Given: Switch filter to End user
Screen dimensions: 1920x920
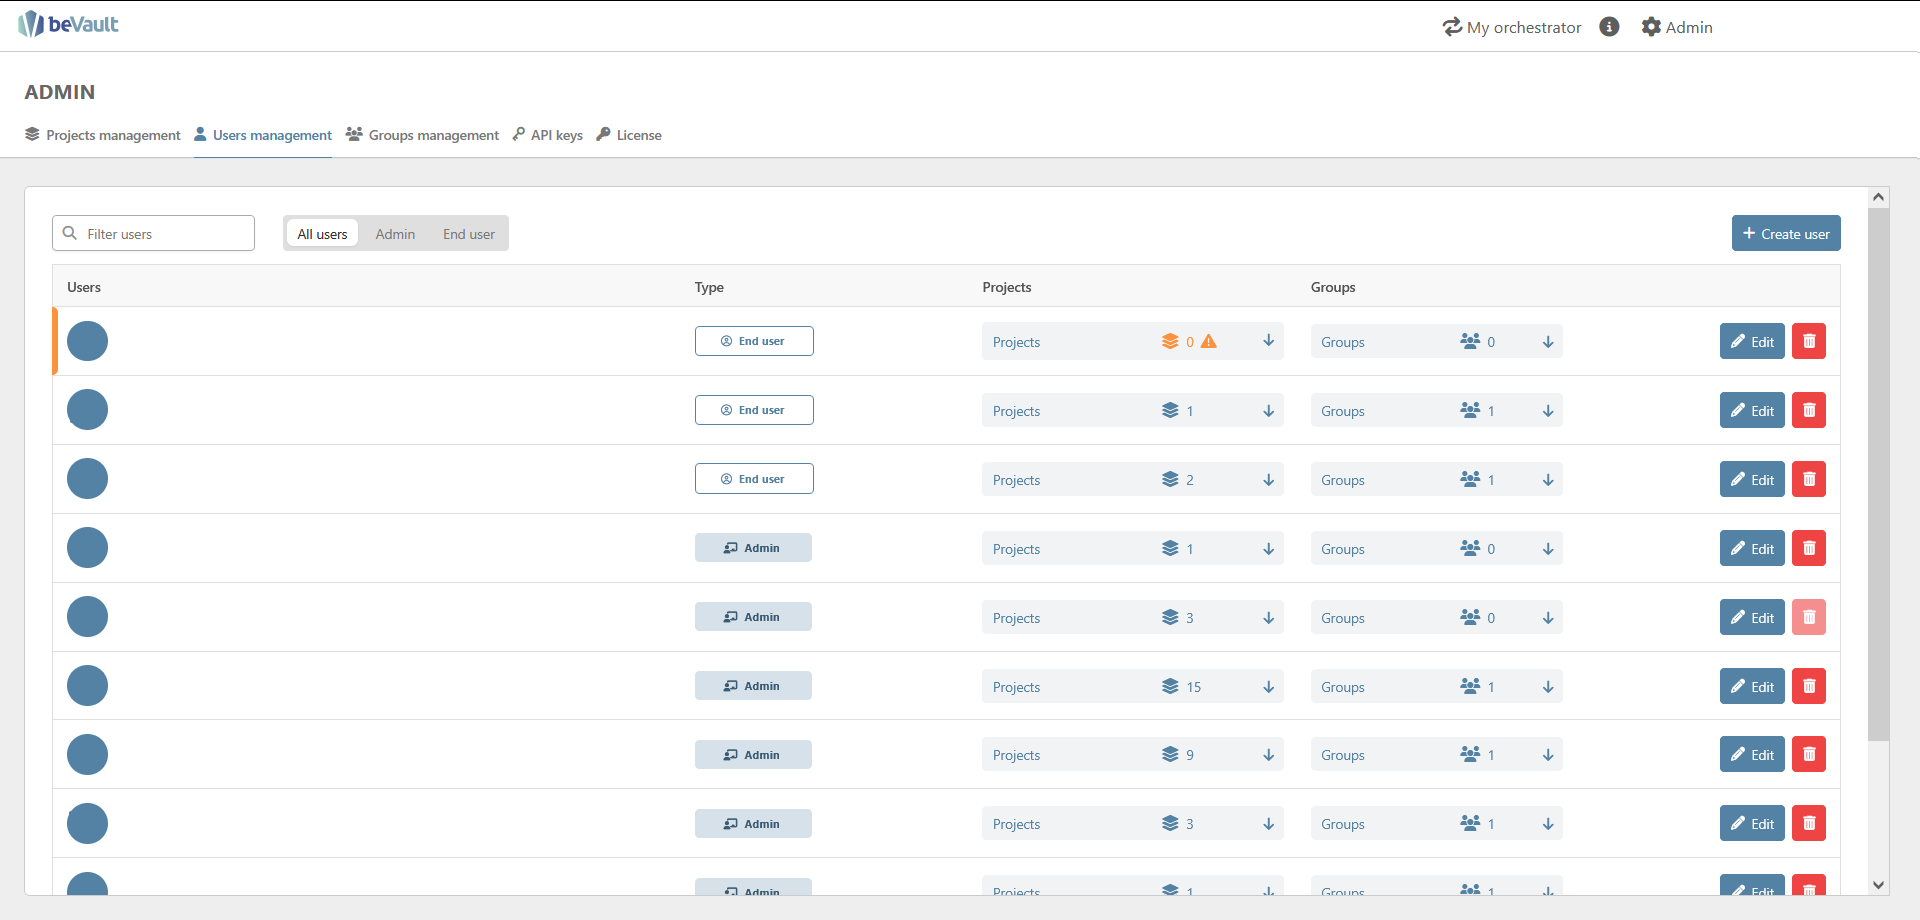Looking at the screenshot, I should pos(468,234).
